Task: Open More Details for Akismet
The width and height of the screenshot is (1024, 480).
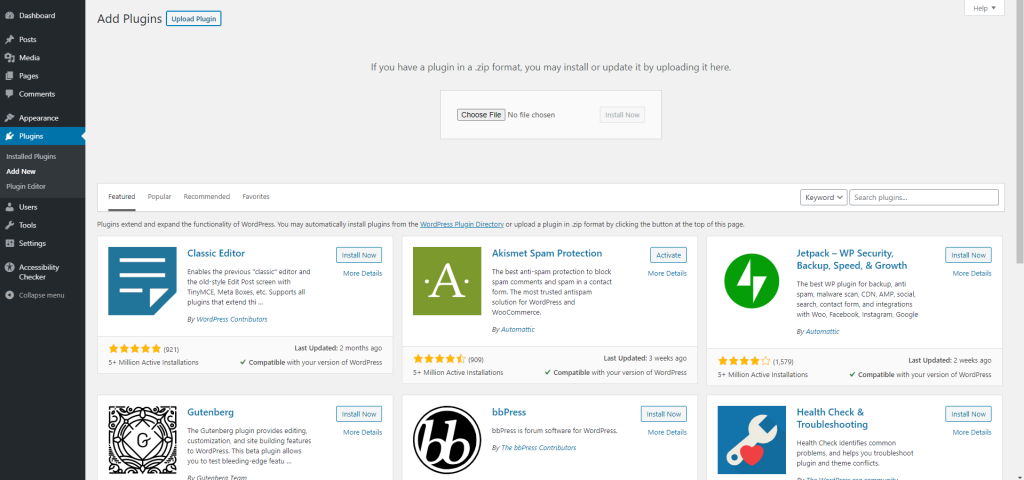Action: click(x=667, y=274)
